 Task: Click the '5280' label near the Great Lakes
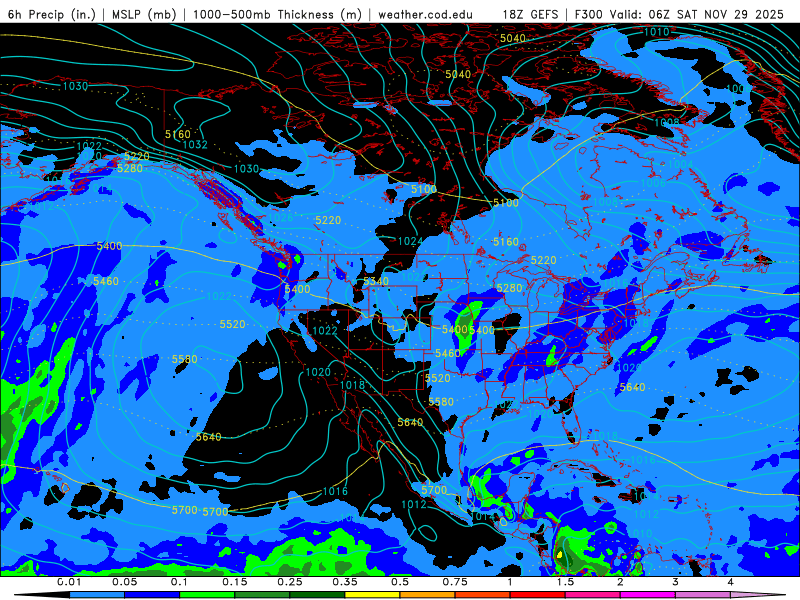coord(509,288)
